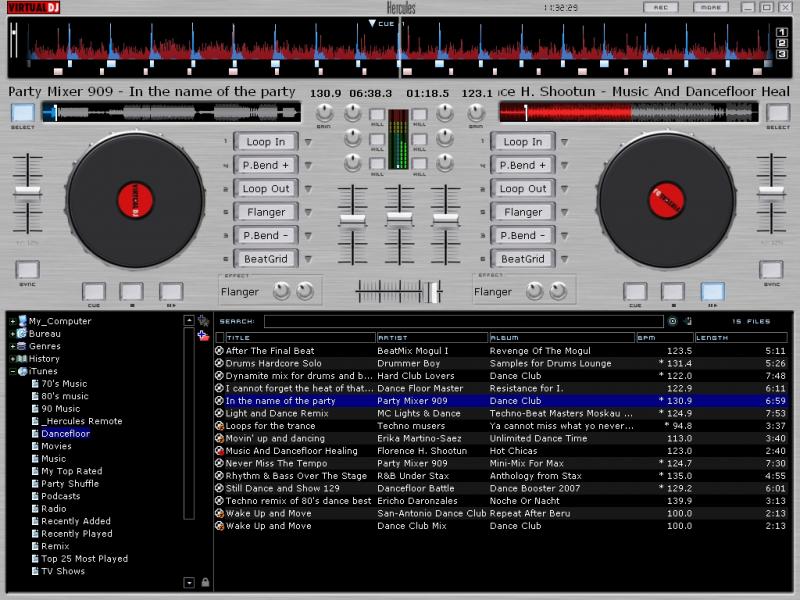The width and height of the screenshot is (800, 600).
Task: Click inside the Search input field
Action: (x=464, y=321)
